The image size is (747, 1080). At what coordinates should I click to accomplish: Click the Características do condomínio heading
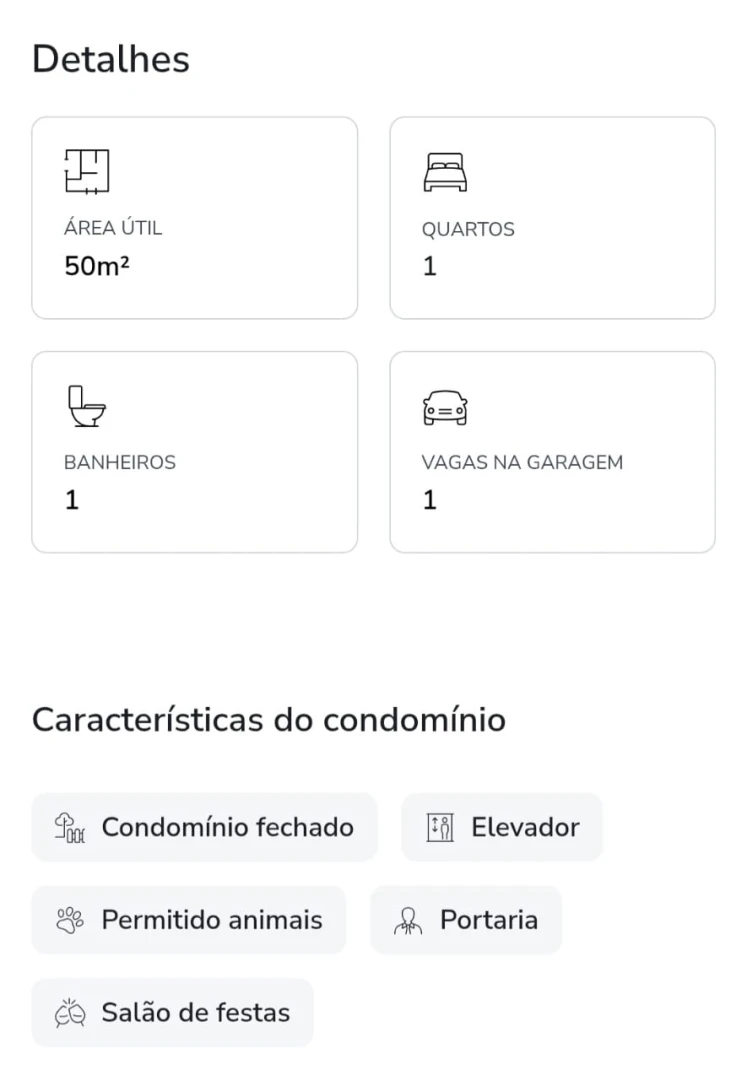(269, 719)
